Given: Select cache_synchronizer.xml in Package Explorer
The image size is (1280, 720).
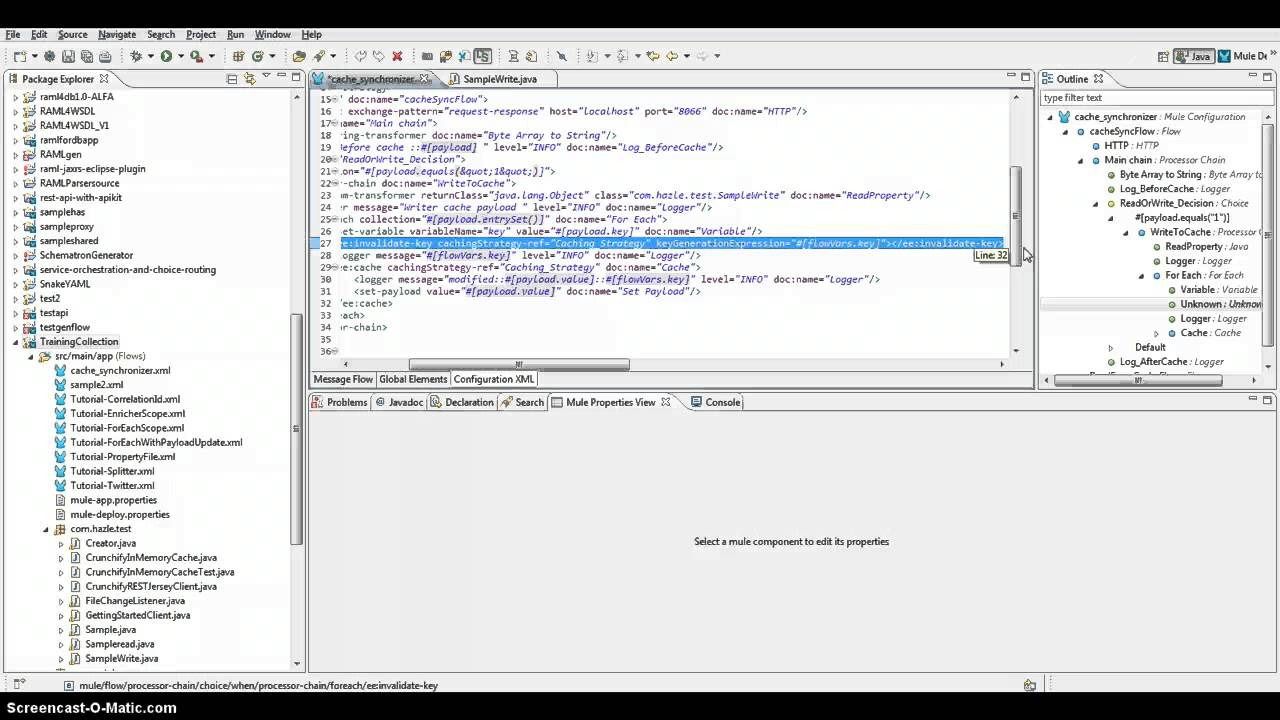Looking at the screenshot, I should point(120,371).
